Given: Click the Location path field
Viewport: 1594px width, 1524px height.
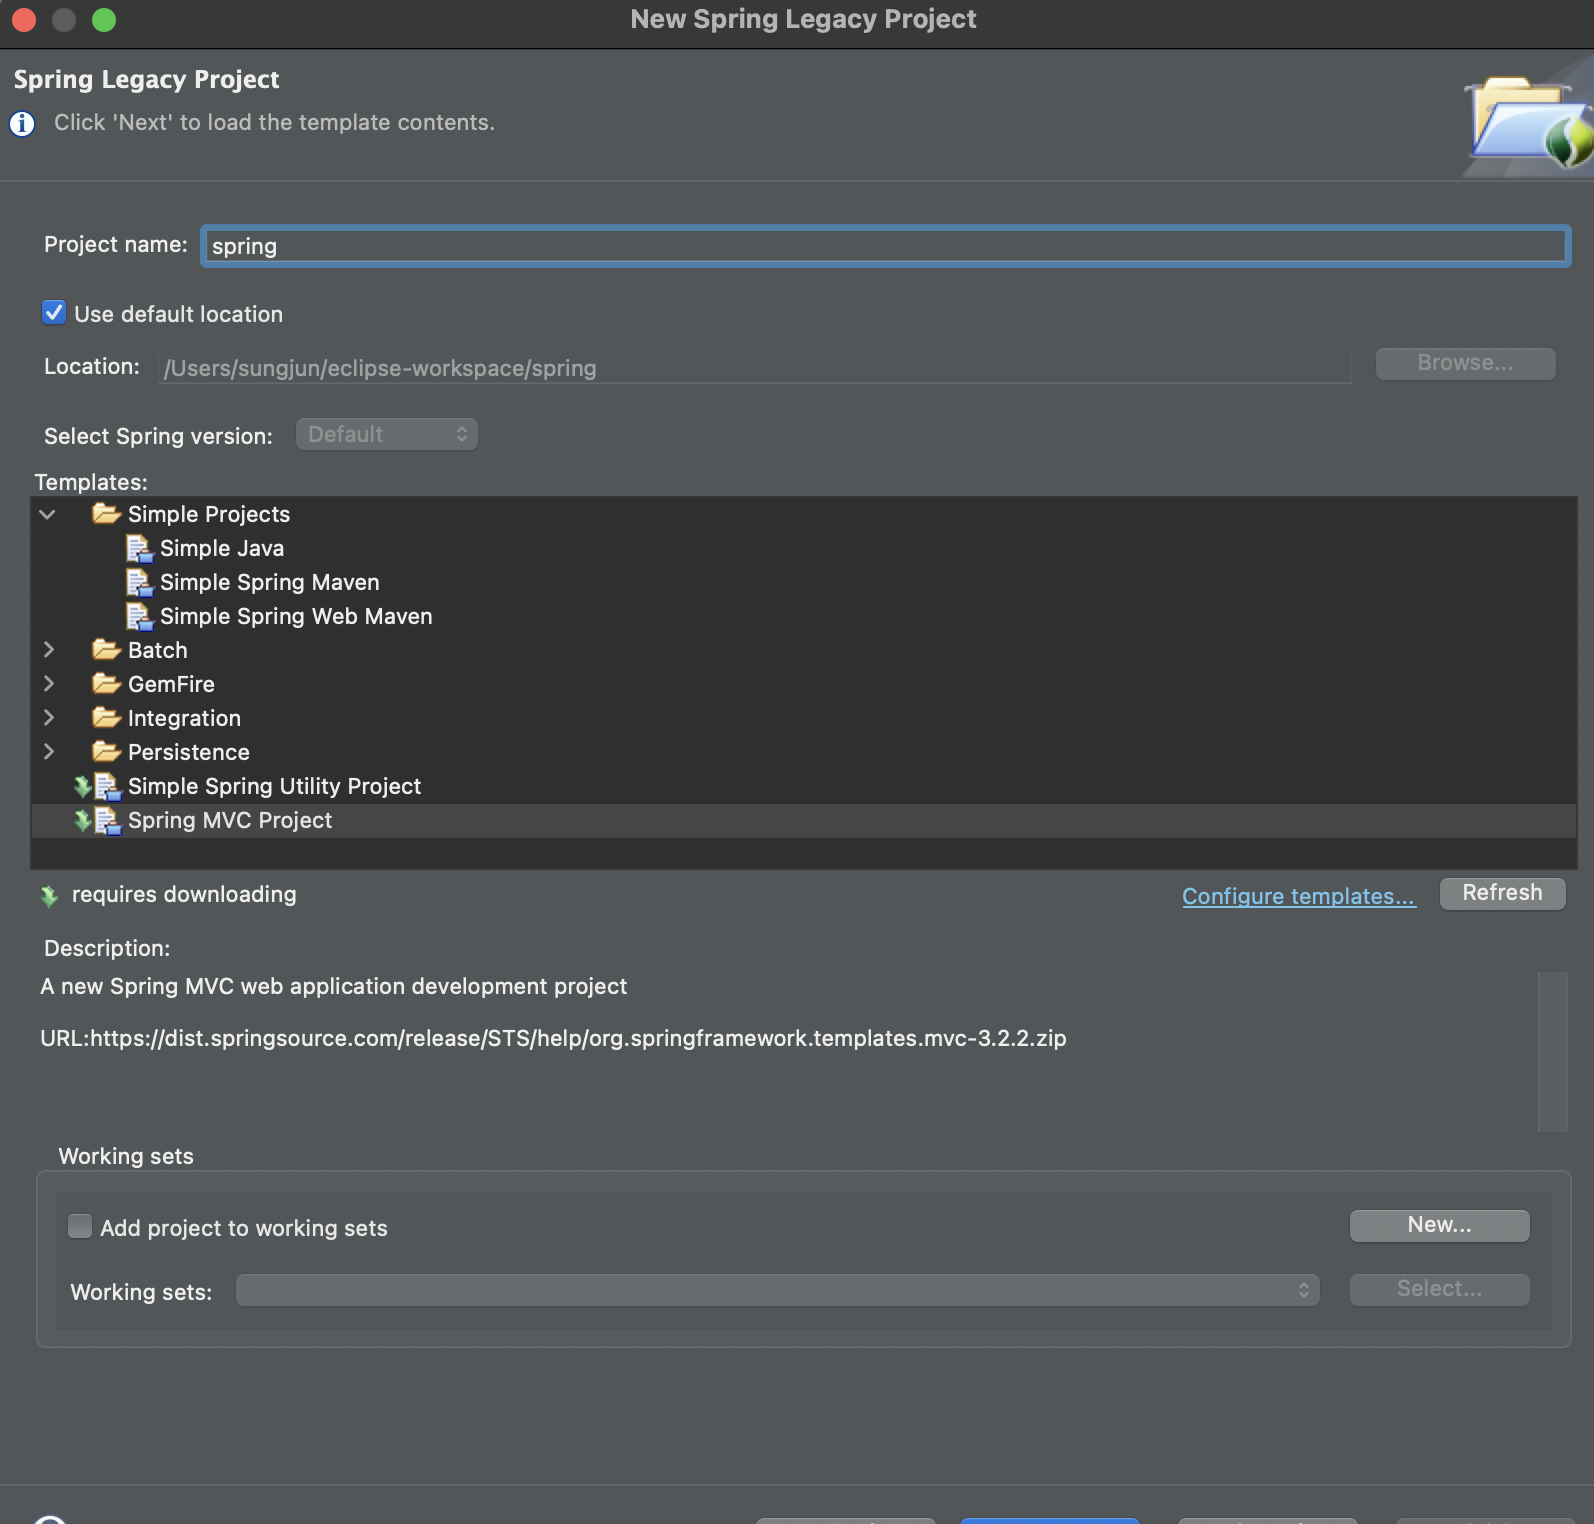Looking at the screenshot, I should pyautogui.click(x=755, y=368).
